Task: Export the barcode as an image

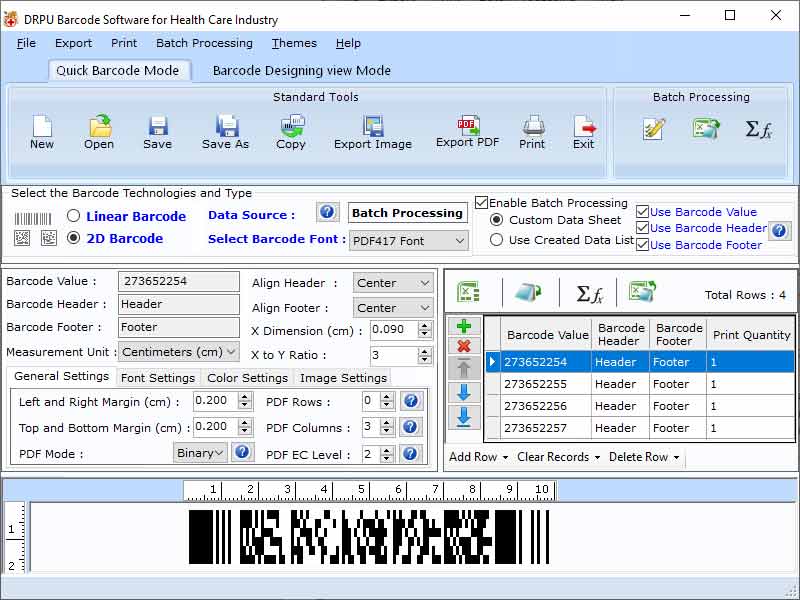Action: click(373, 130)
